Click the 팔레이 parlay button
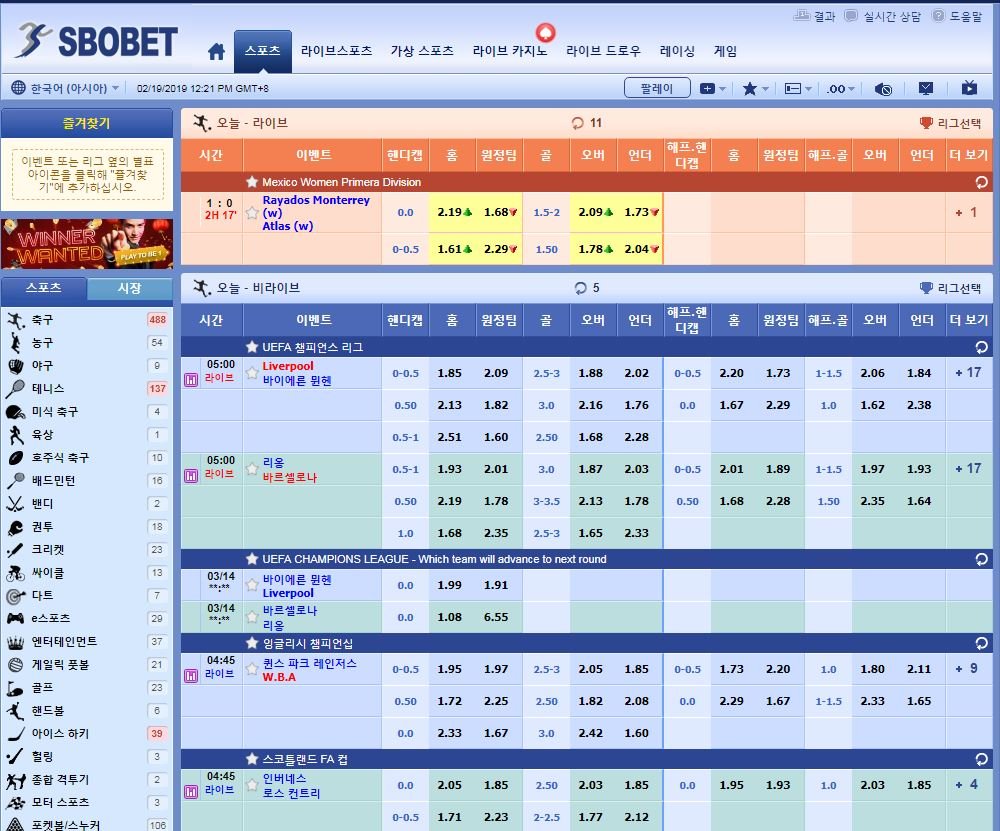The height and width of the screenshot is (831, 1000). click(x=657, y=88)
